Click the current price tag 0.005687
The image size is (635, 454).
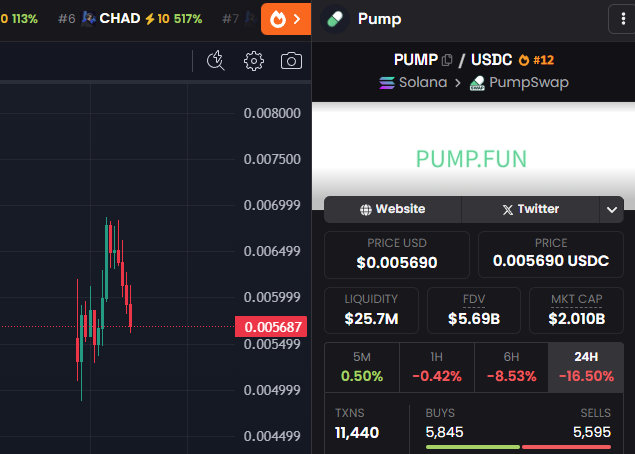[x=271, y=327]
